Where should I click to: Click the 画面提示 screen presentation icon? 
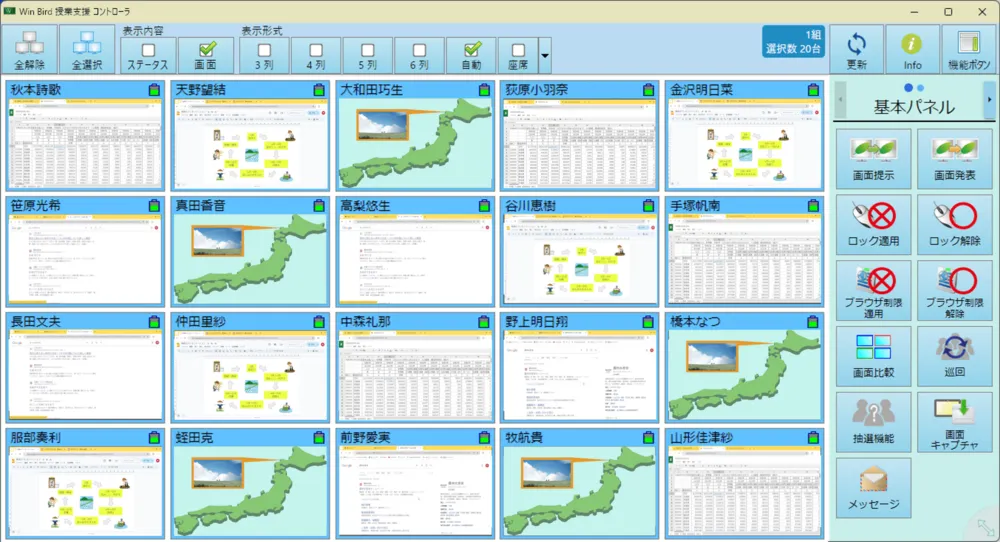873,159
